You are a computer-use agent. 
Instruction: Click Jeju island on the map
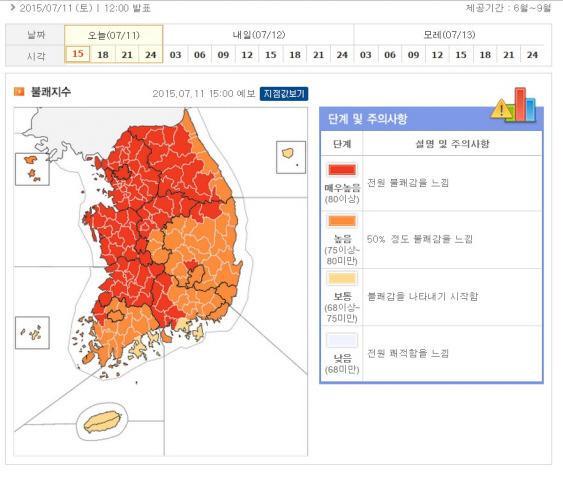tap(103, 421)
